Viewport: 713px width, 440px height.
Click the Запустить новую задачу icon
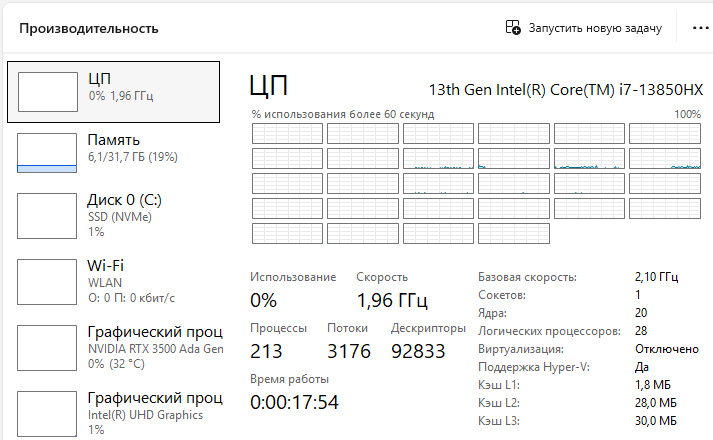click(x=513, y=27)
